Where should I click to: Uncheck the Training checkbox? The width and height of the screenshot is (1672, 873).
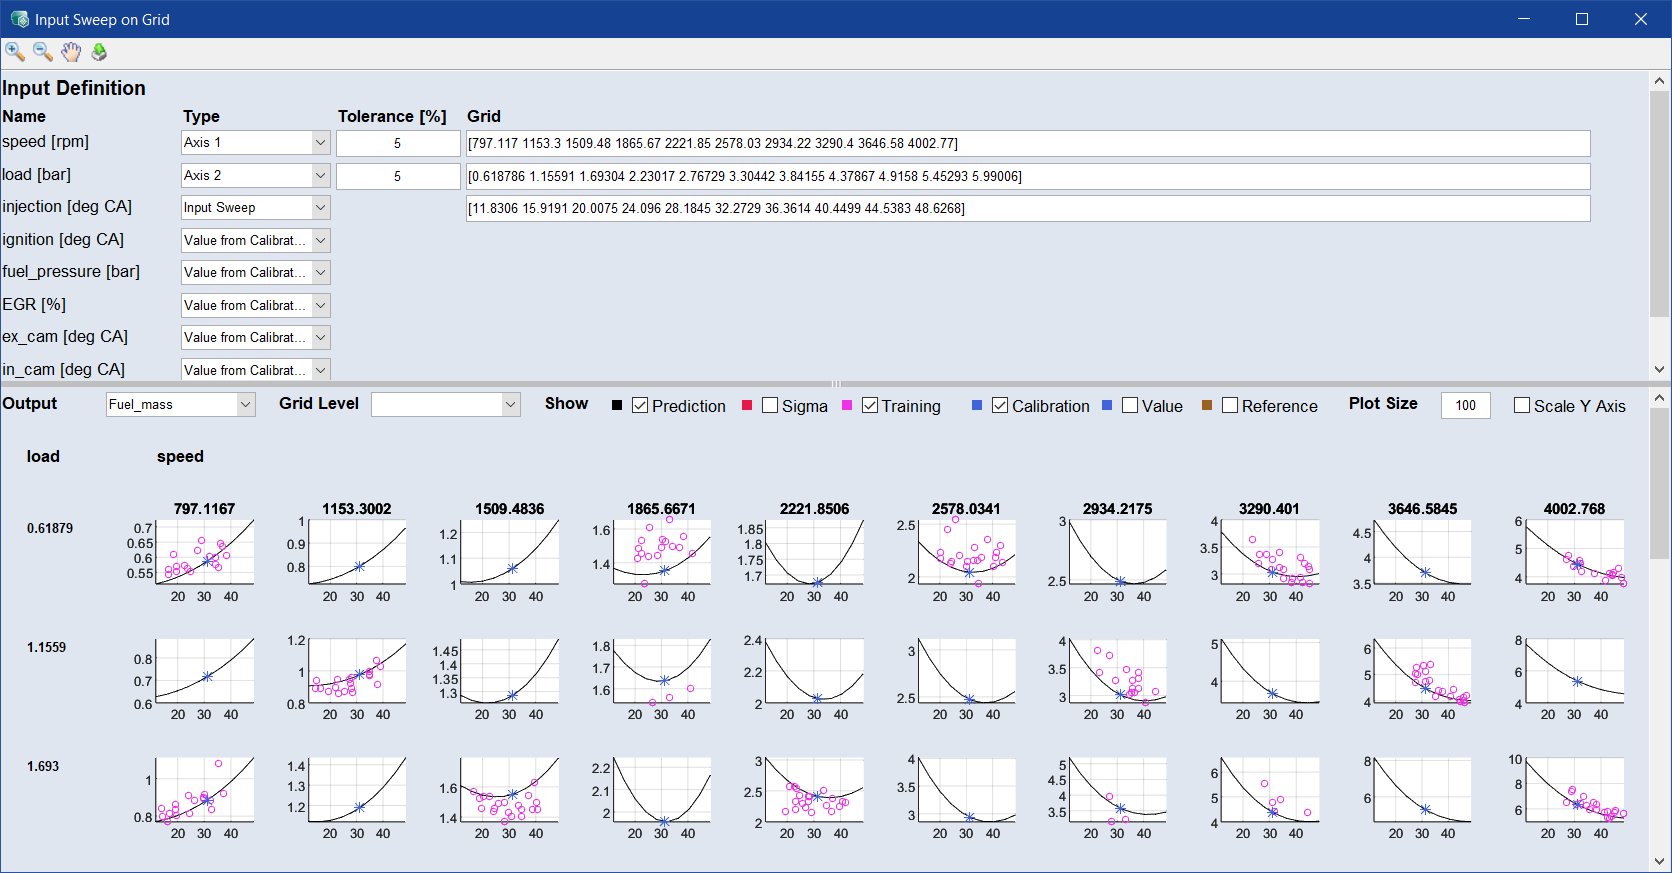(870, 405)
